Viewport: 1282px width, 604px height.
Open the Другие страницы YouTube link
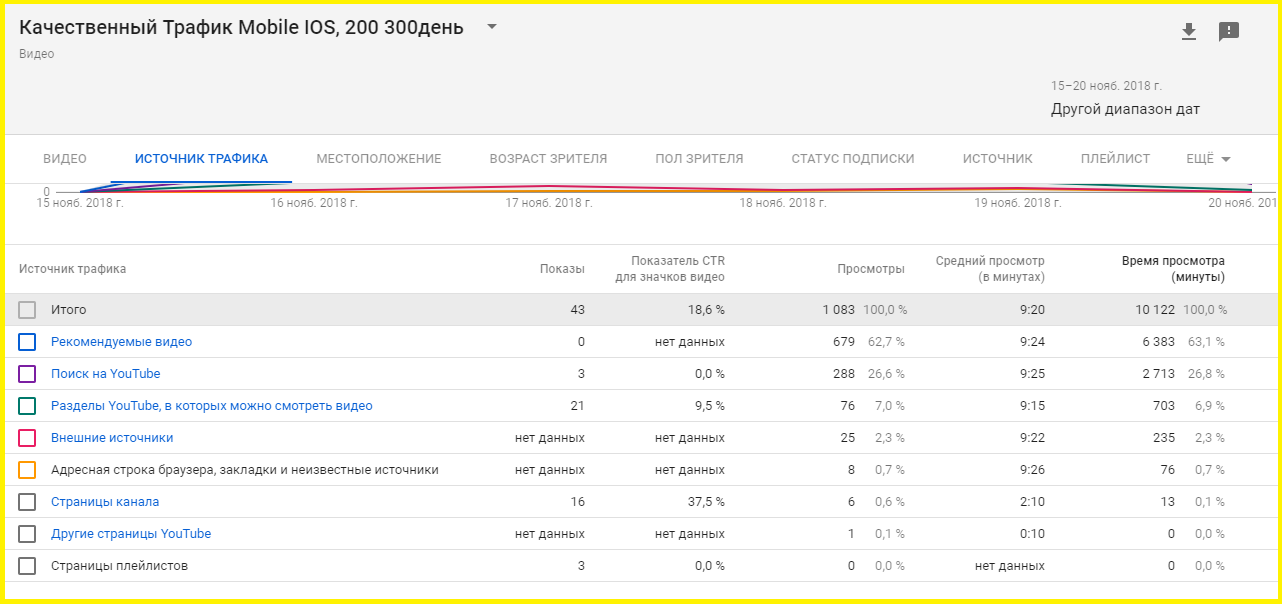(x=131, y=534)
